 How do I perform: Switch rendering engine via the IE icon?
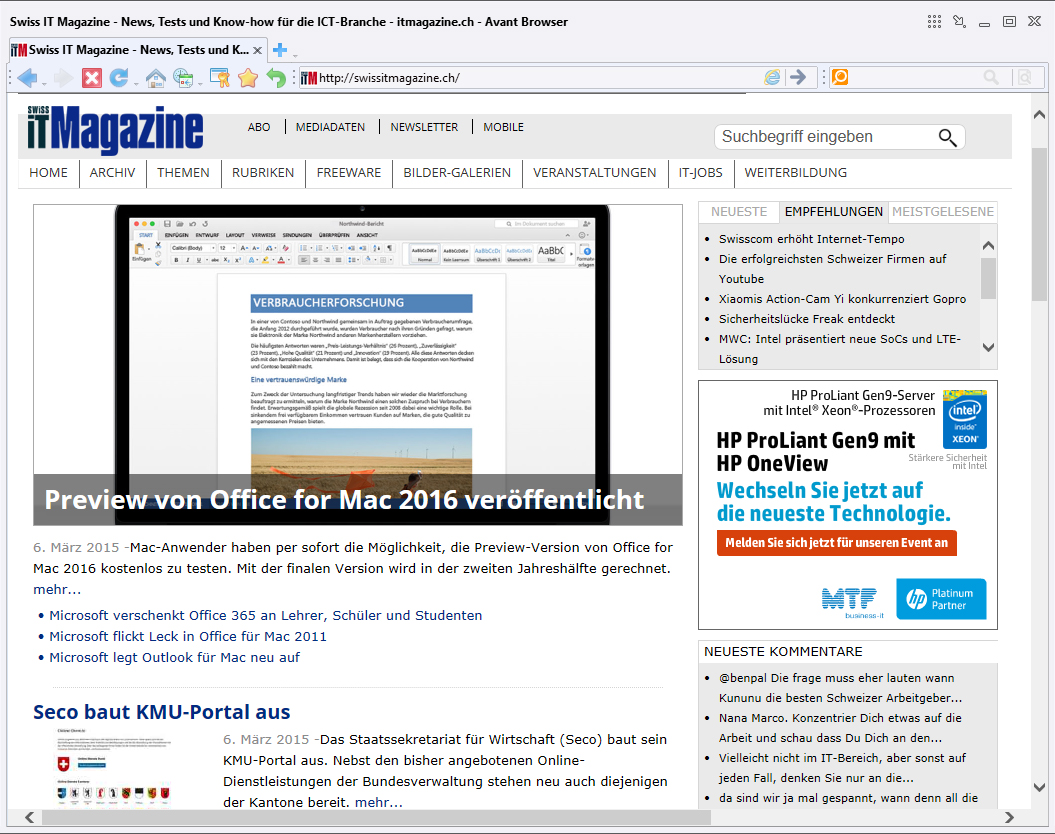click(x=772, y=77)
